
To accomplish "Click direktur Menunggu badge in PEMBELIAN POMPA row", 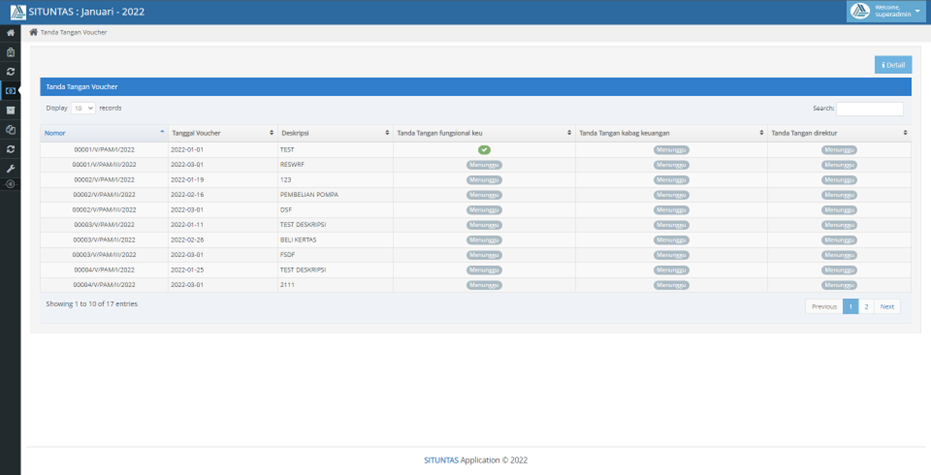I will [839, 195].
